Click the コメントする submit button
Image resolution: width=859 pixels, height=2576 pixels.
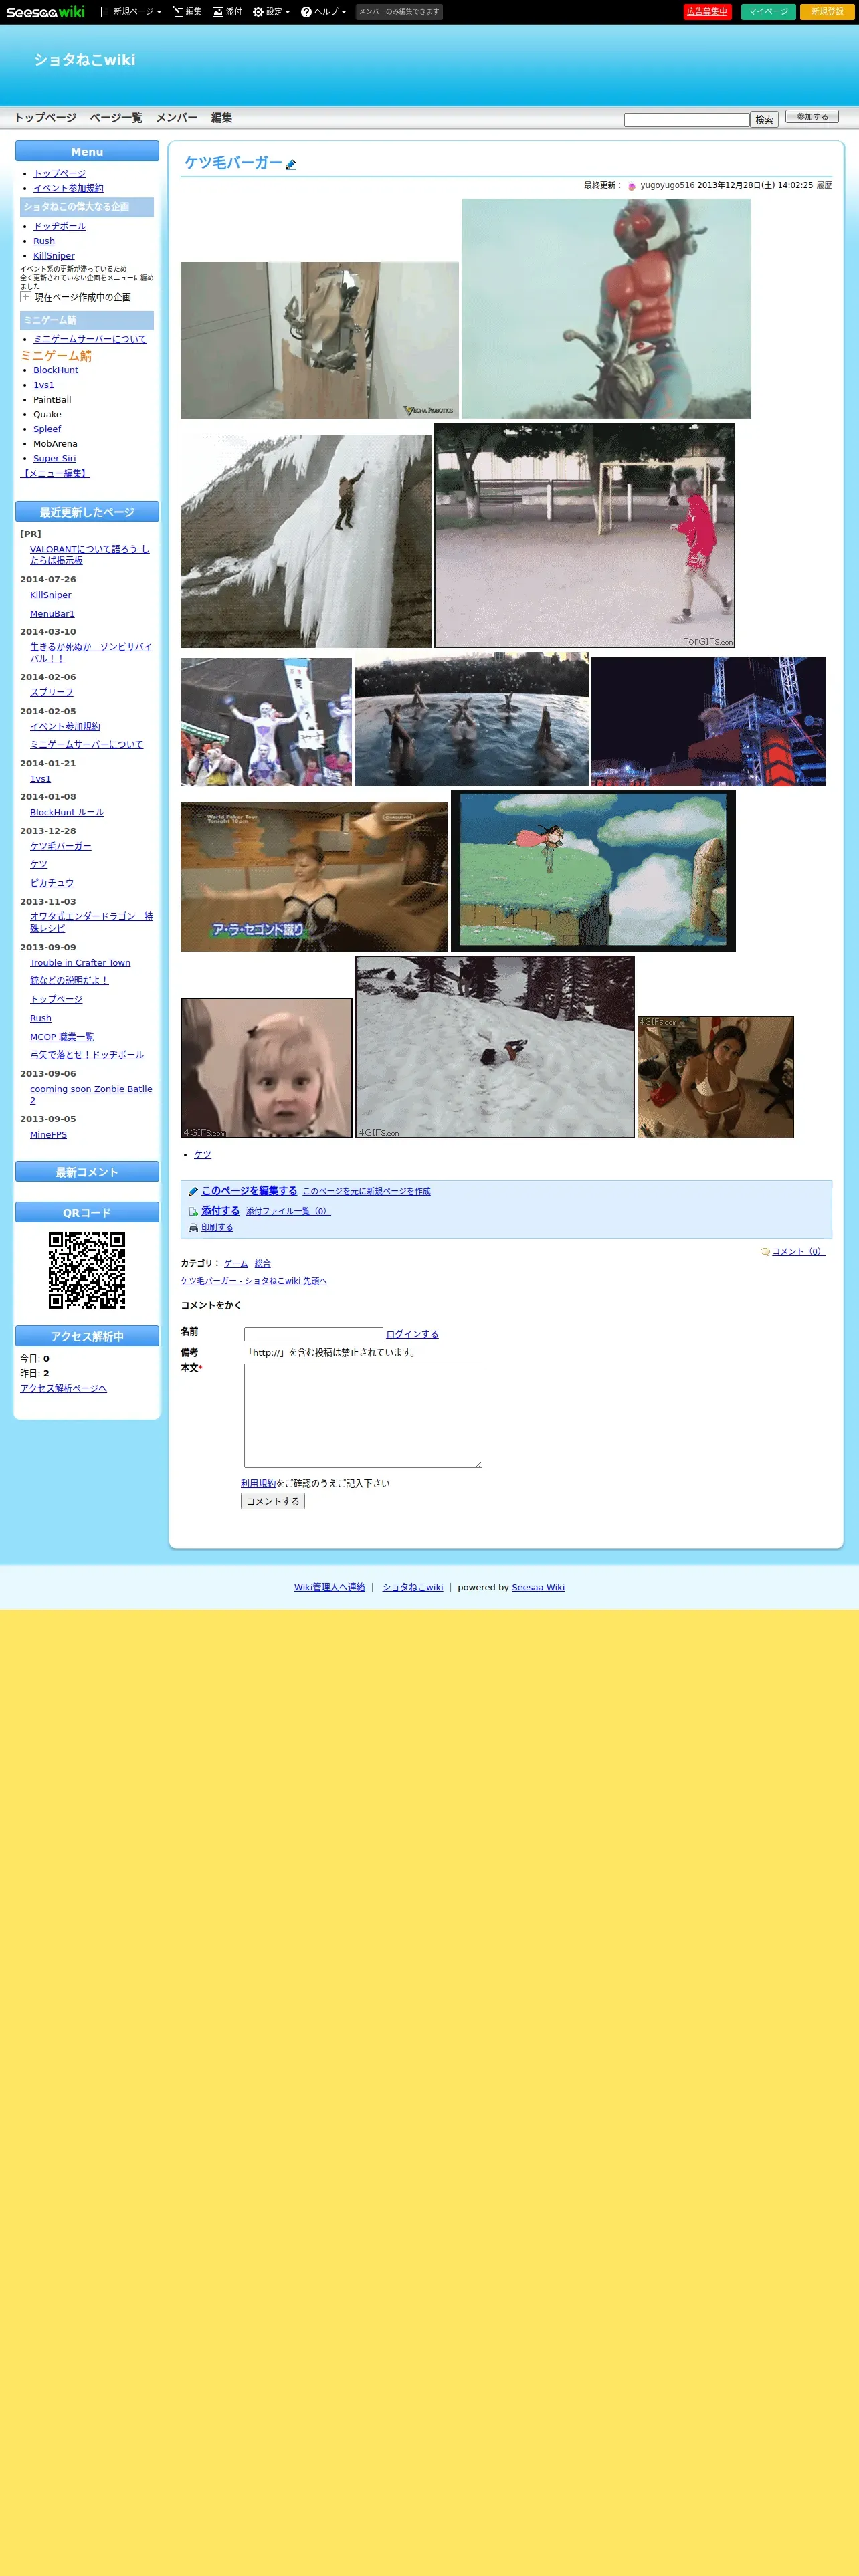click(x=273, y=1501)
